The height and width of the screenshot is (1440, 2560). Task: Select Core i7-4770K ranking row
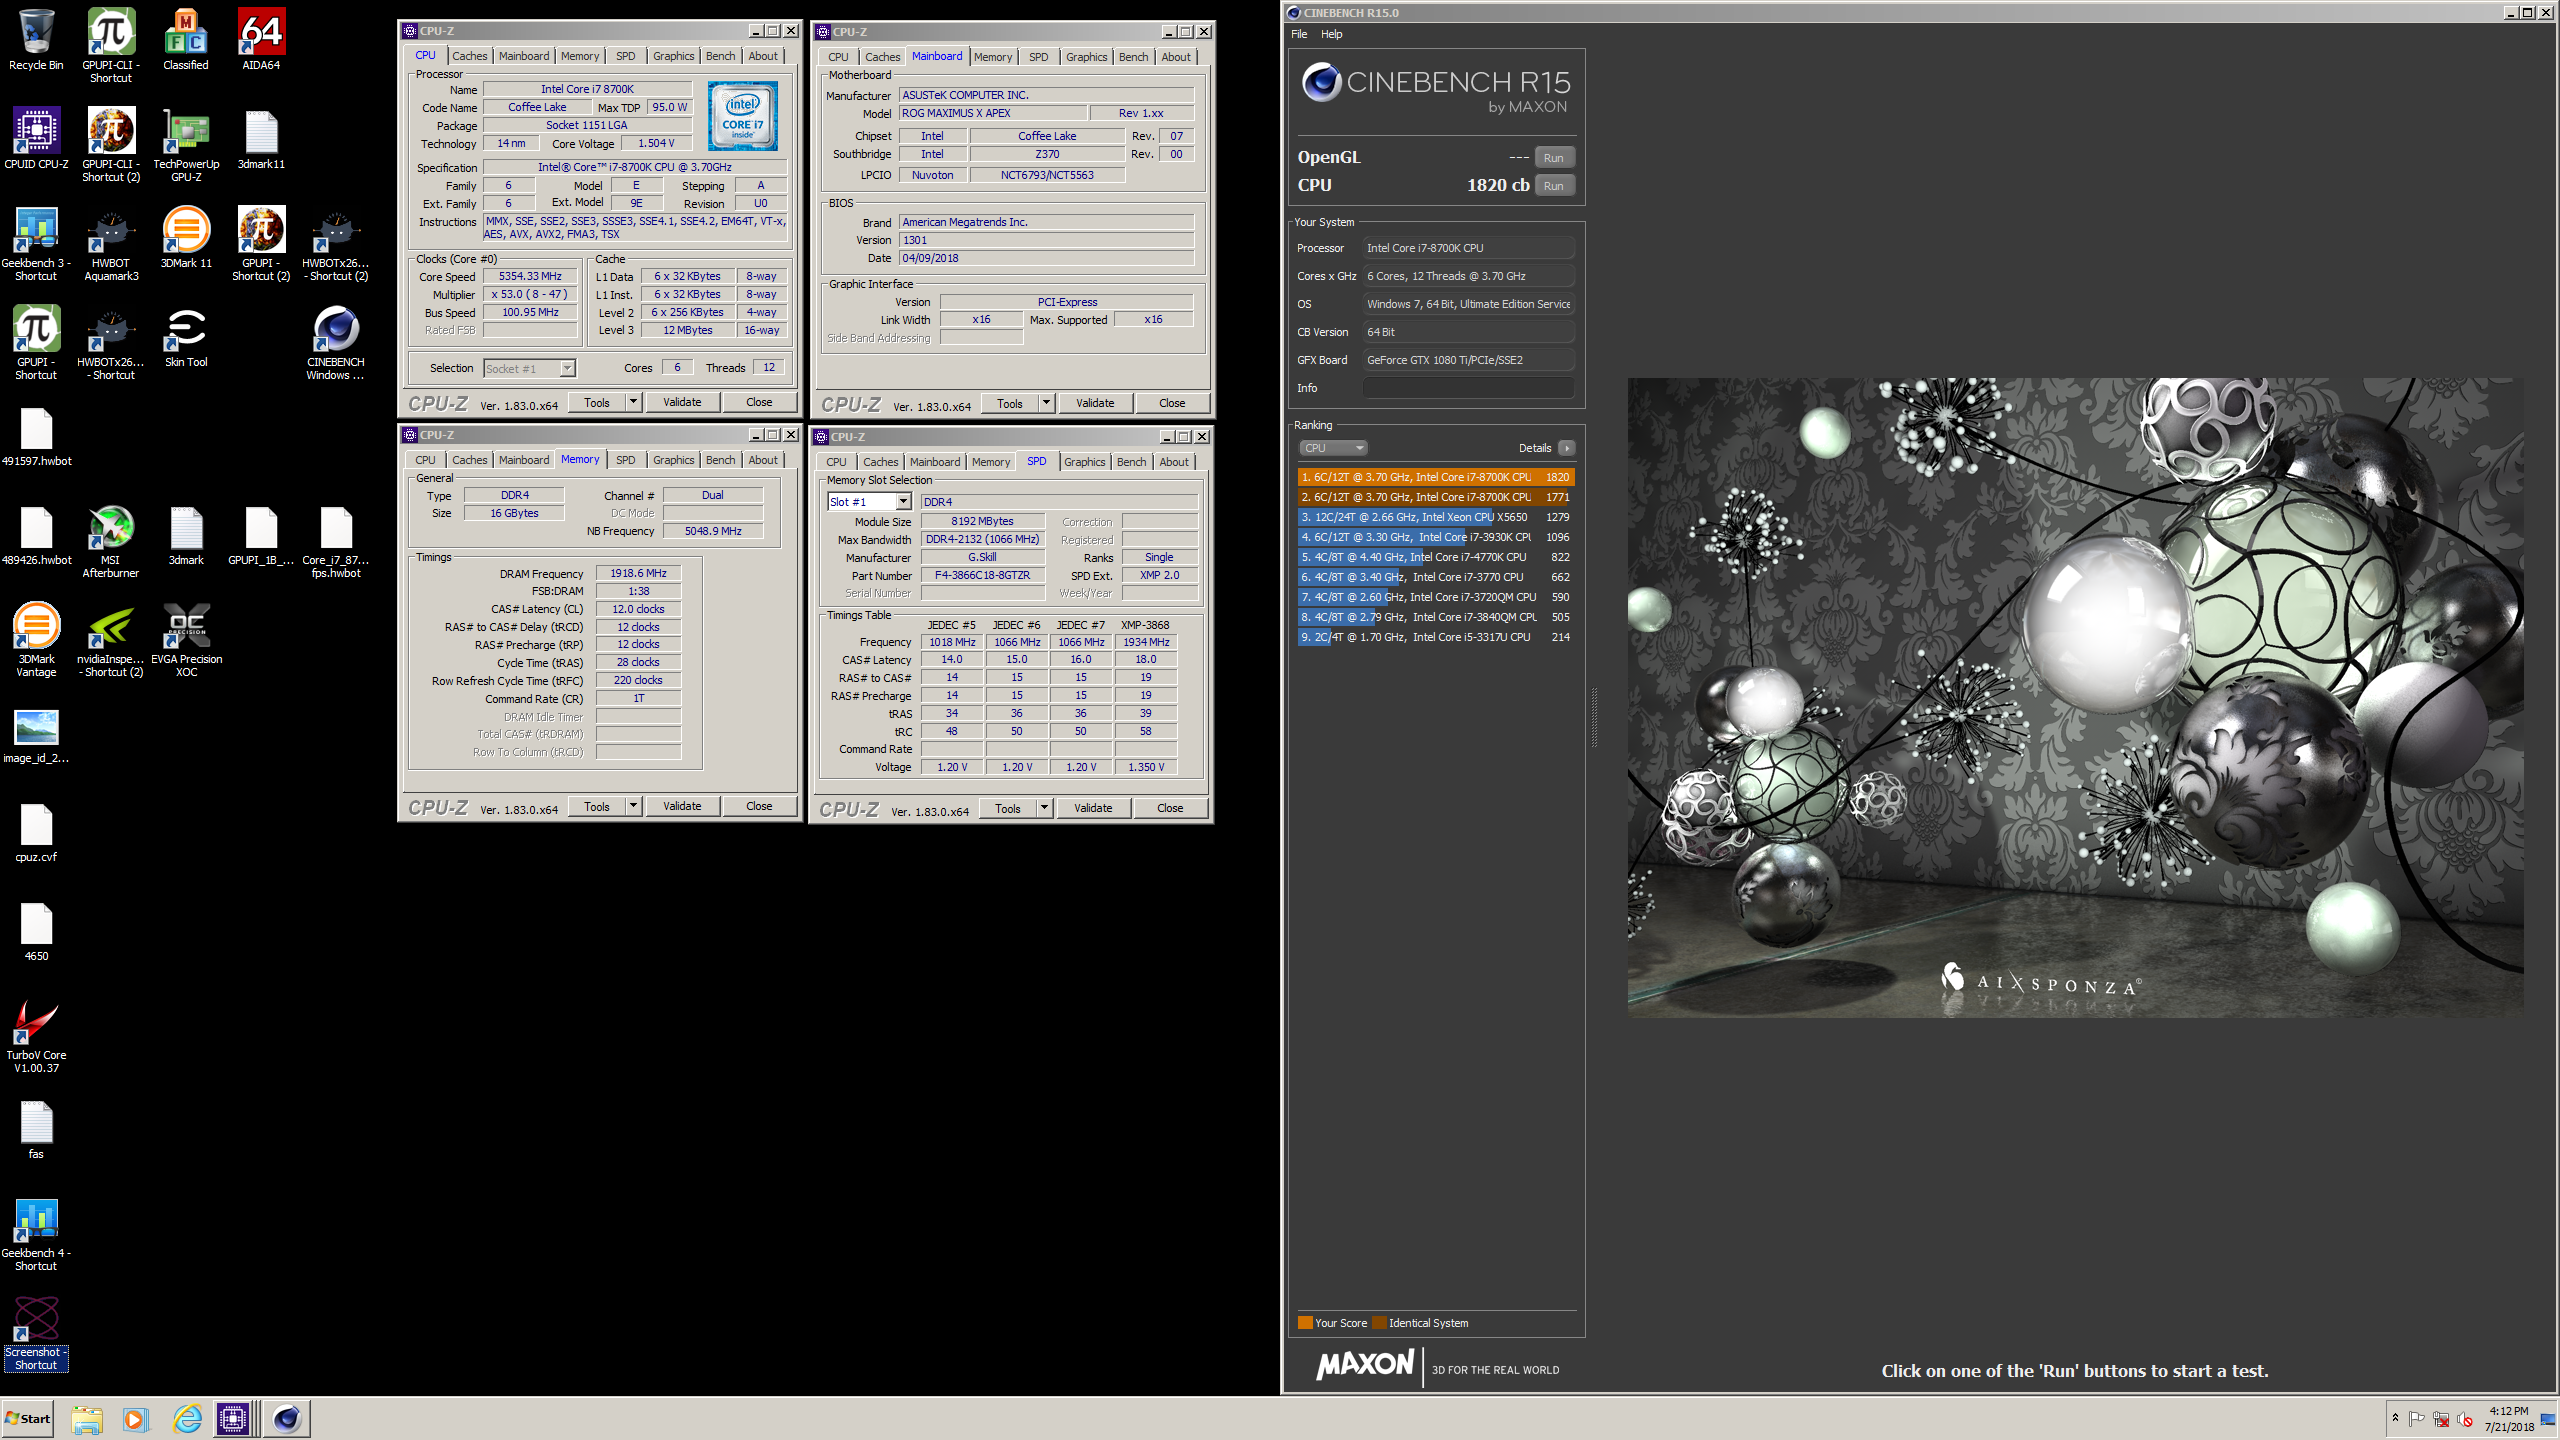(x=1436, y=557)
